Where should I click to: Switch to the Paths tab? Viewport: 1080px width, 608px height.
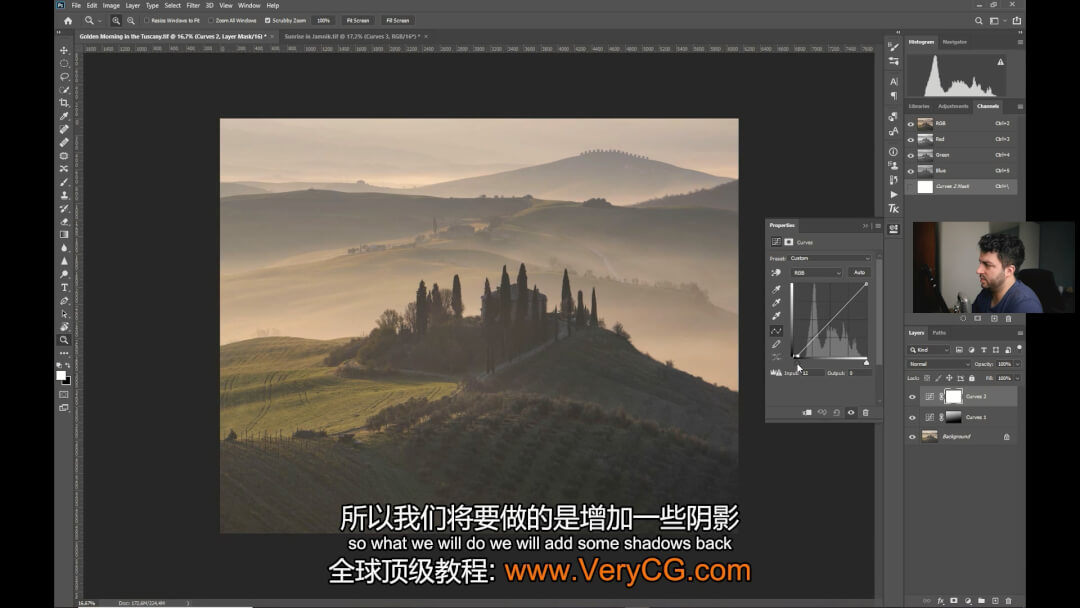click(939, 333)
